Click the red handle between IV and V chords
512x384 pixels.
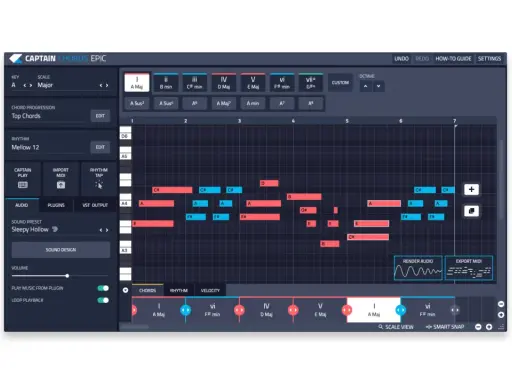coord(293,310)
